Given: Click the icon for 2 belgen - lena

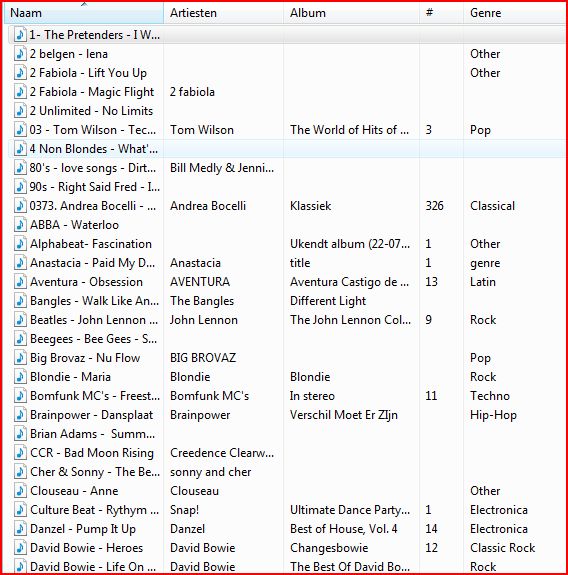Looking at the screenshot, I should point(20,54).
